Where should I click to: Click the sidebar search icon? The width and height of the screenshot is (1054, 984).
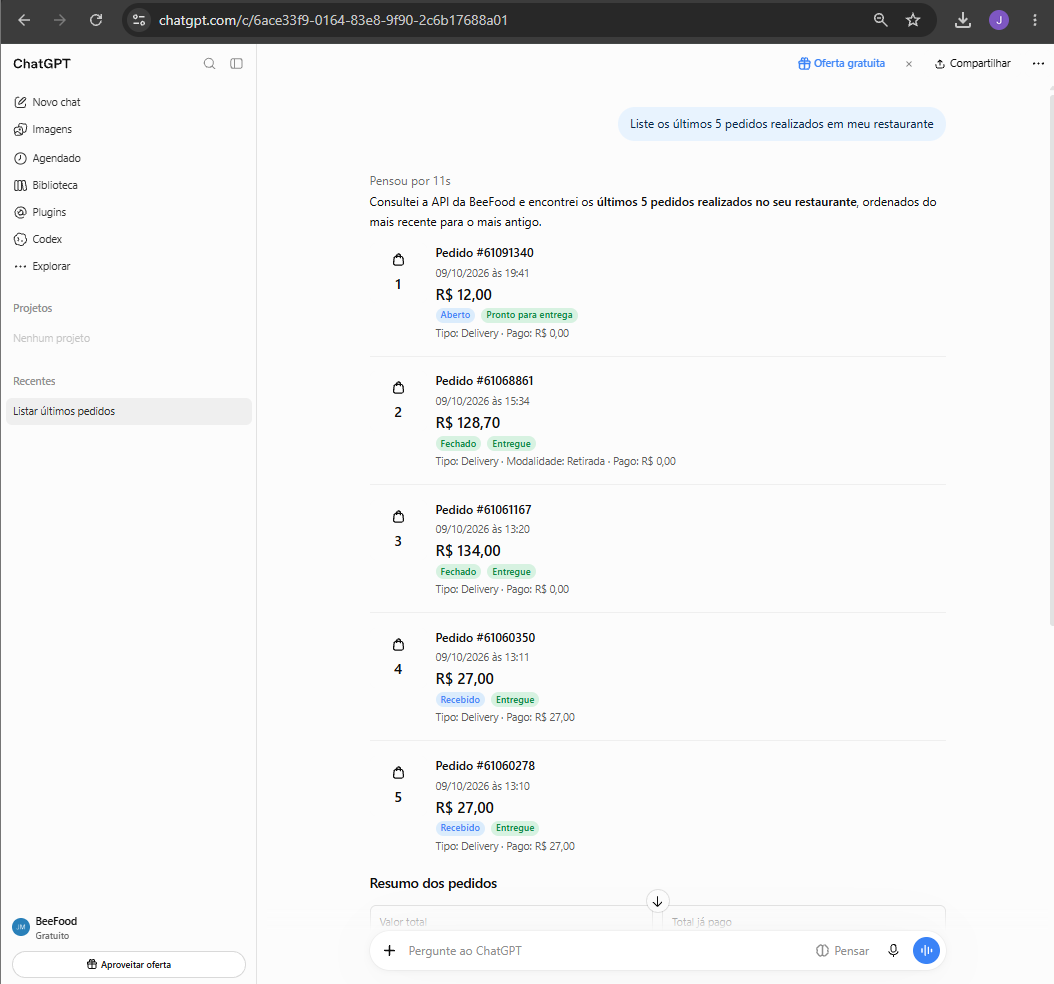click(x=210, y=64)
